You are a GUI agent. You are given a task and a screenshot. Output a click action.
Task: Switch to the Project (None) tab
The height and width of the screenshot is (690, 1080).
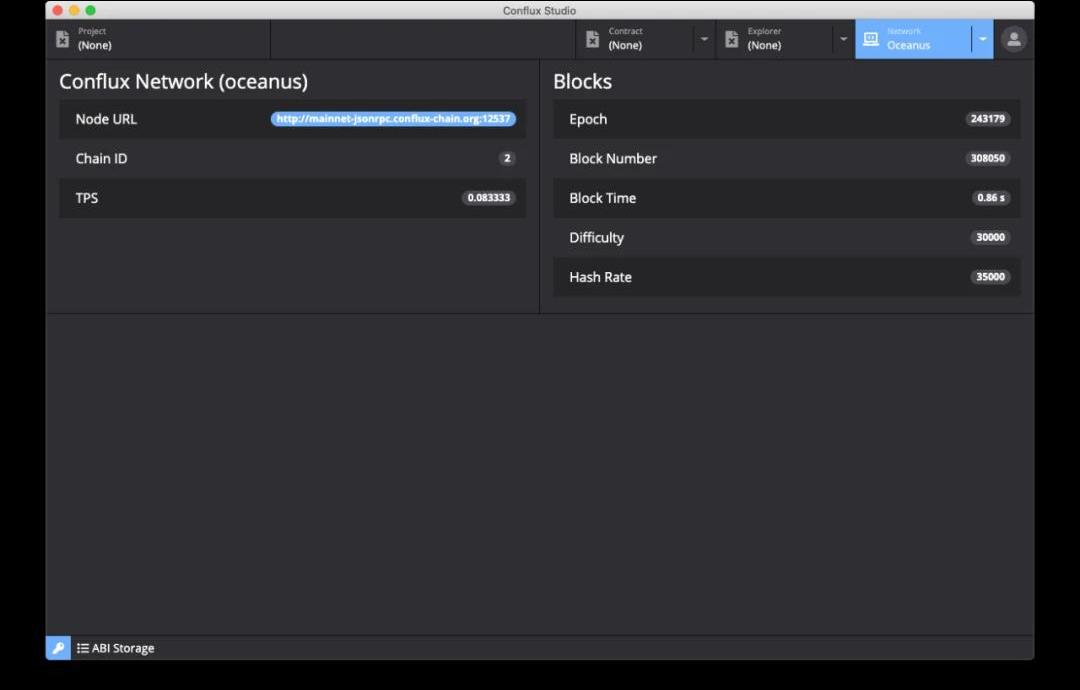coord(158,39)
